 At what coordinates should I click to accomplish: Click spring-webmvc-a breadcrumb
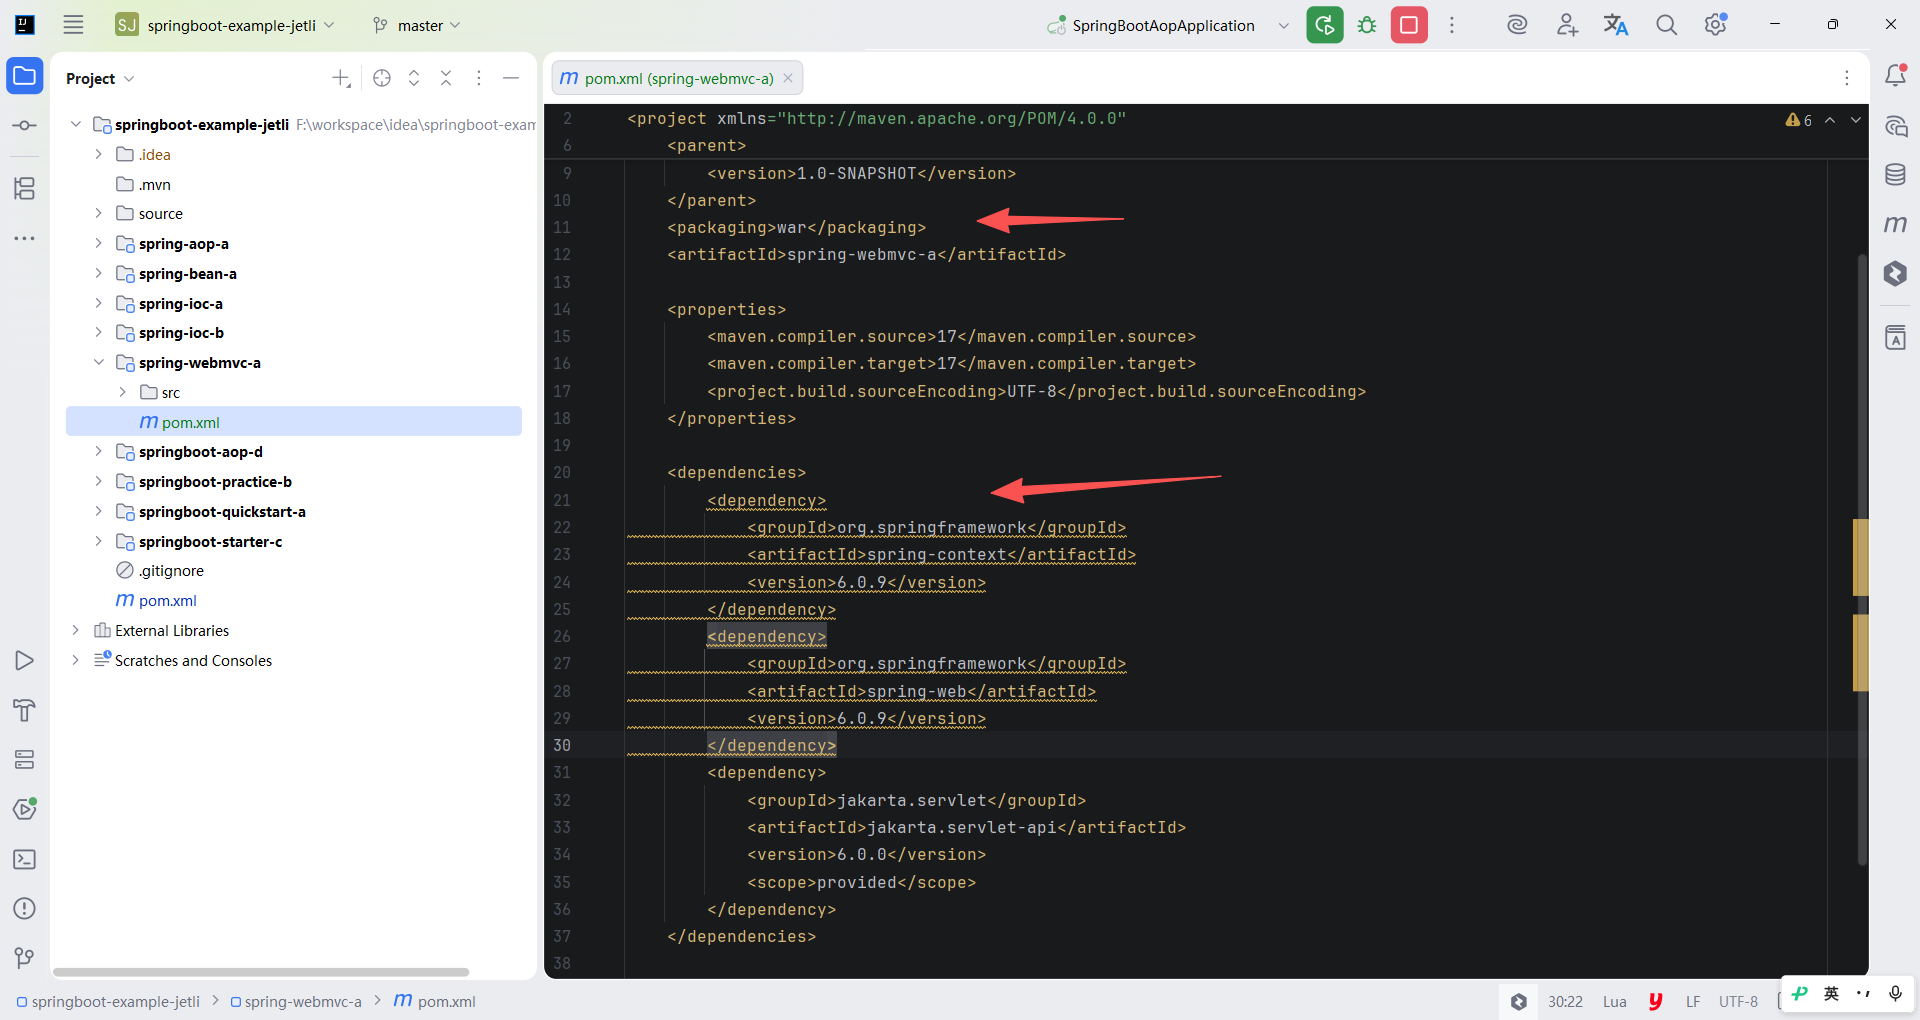tap(303, 1001)
